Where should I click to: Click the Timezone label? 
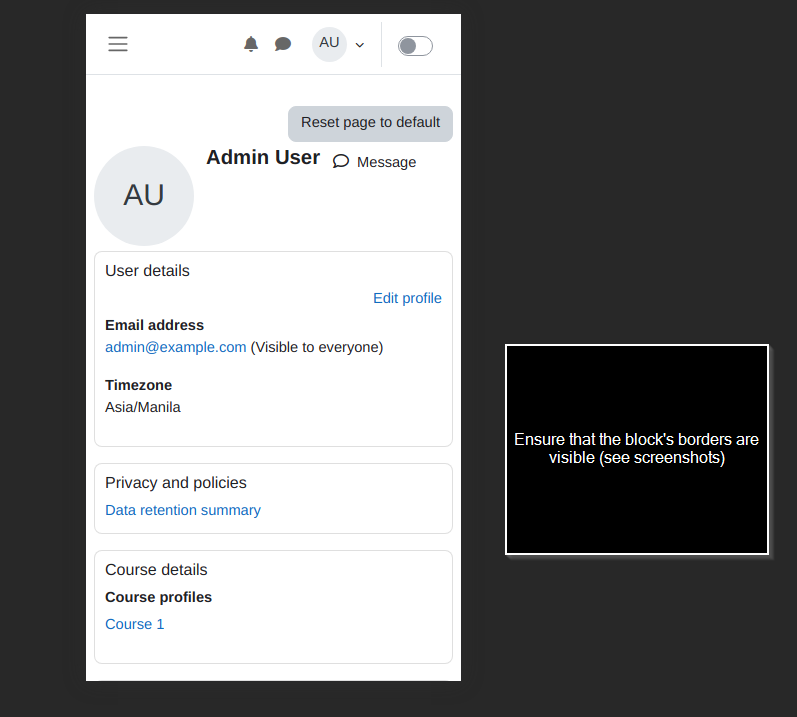(x=139, y=385)
